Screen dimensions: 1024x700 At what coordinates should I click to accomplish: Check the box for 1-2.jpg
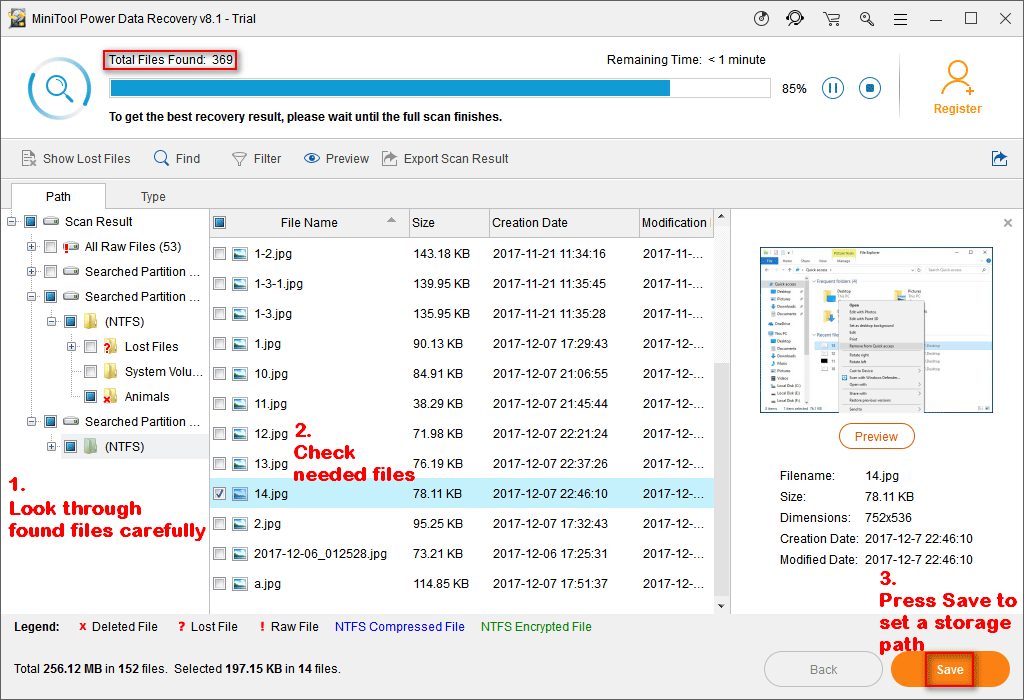tap(219, 254)
